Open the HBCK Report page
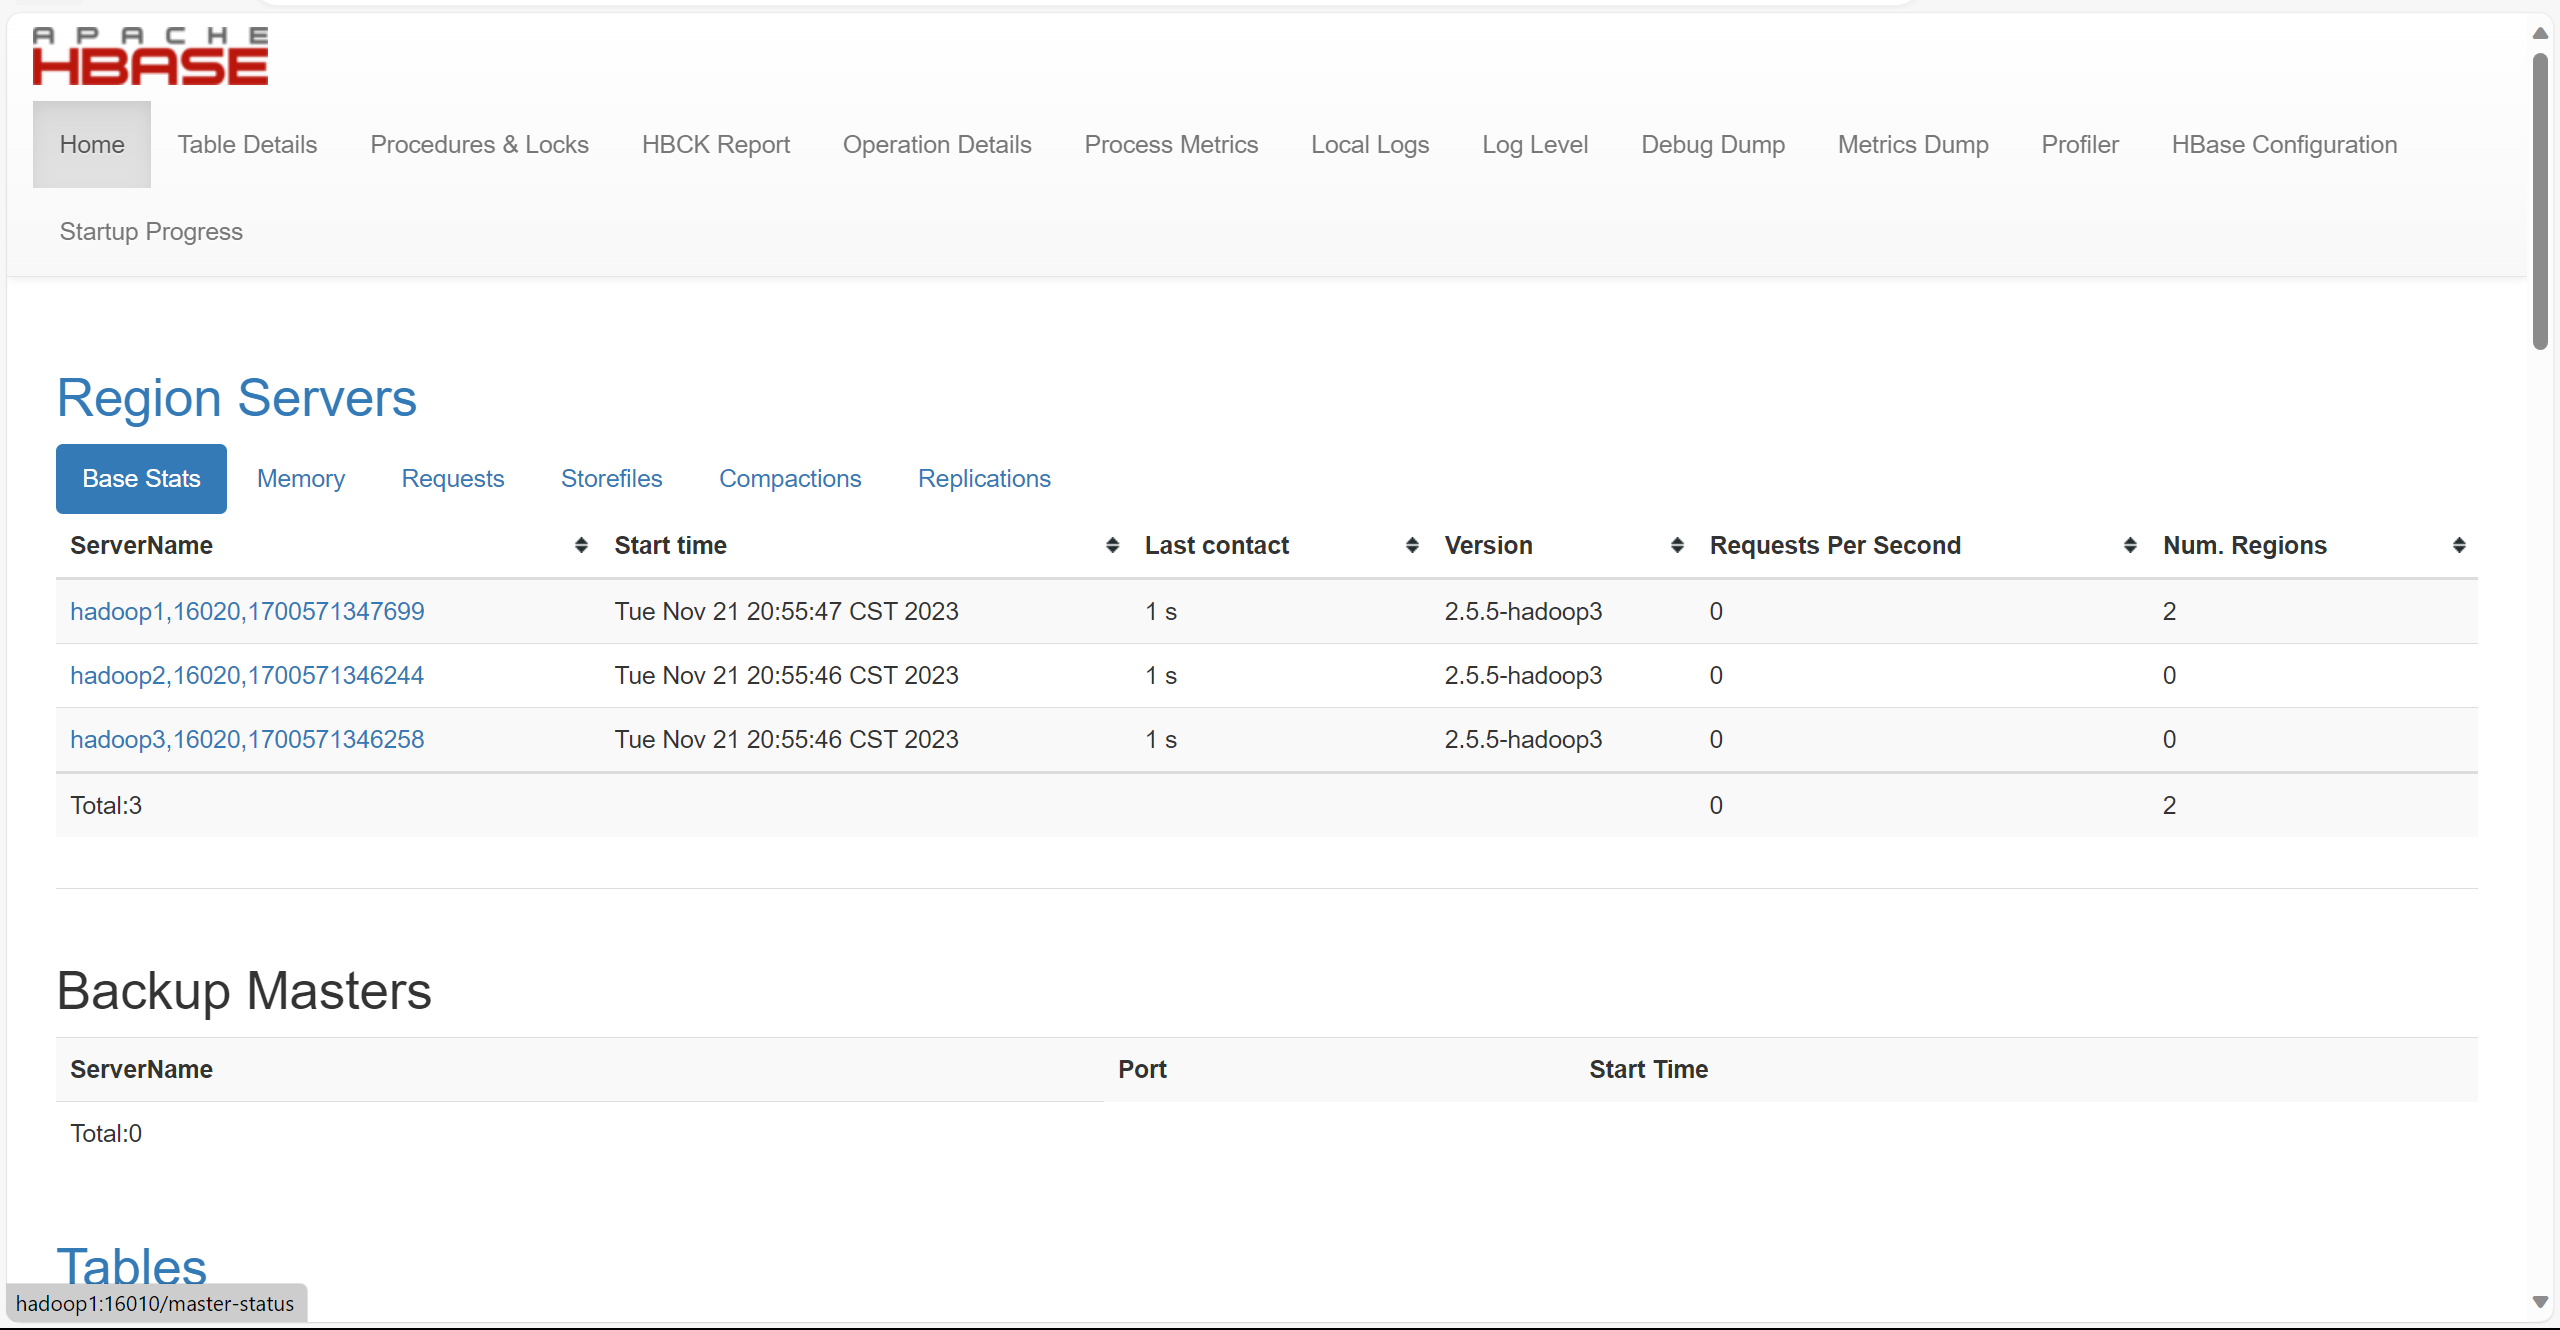Viewport: 2560px width, 1330px height. [x=716, y=144]
